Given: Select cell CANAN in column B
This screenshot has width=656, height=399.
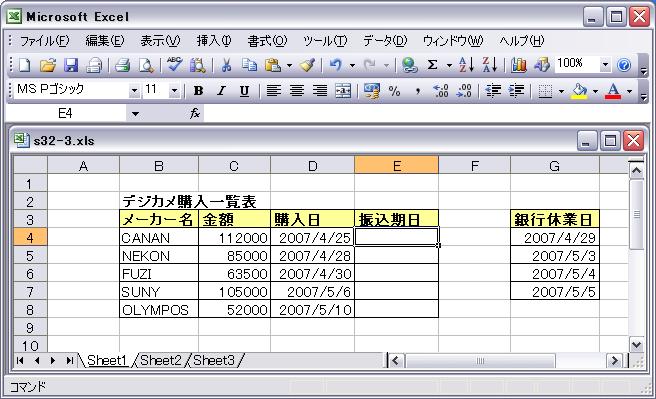Looking at the screenshot, I should coord(159,238).
